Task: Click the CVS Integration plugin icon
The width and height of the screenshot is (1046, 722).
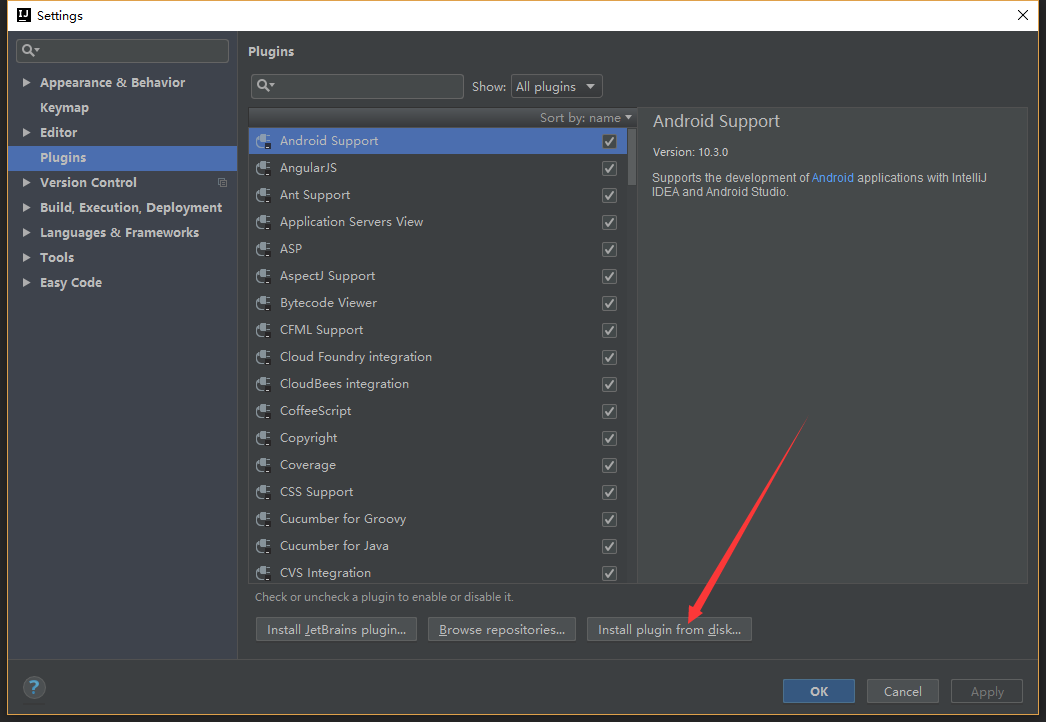Action: point(264,573)
